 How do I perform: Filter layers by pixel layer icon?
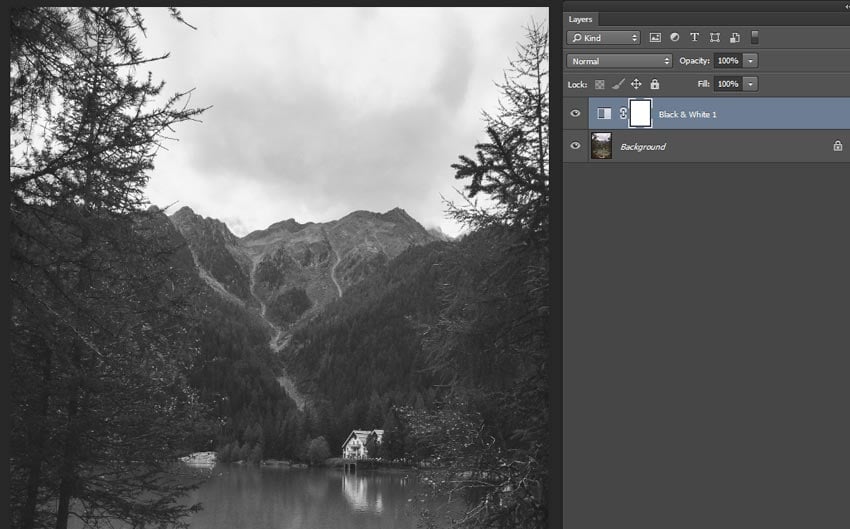pos(655,37)
